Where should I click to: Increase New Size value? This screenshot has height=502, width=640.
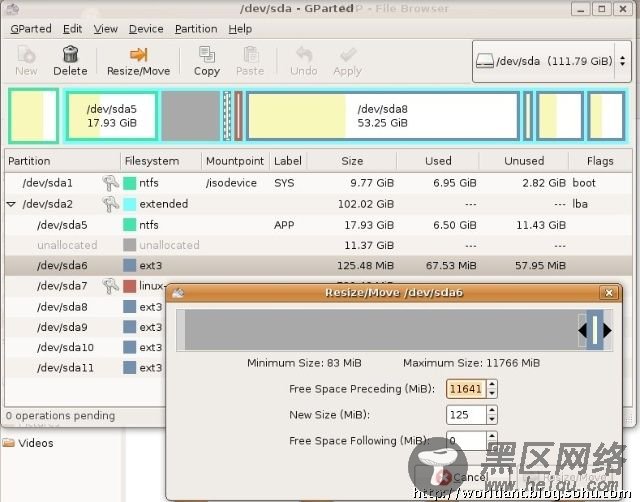tap(492, 410)
